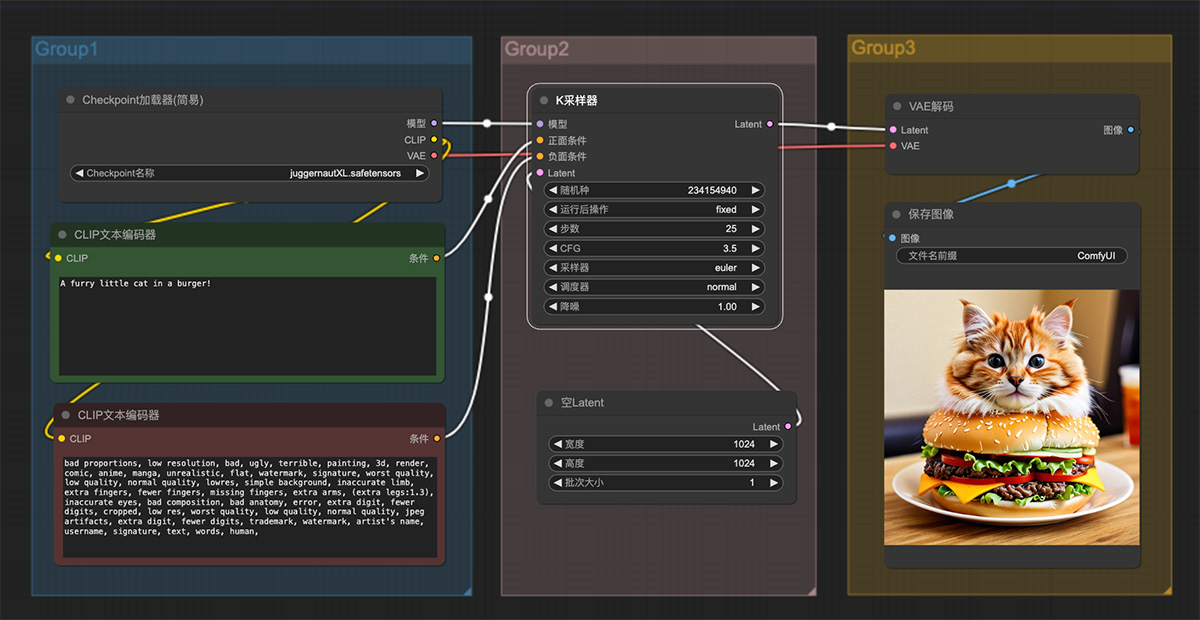Increase 步数 with the right arrow
Screen dimensions: 1200x620
(756, 229)
